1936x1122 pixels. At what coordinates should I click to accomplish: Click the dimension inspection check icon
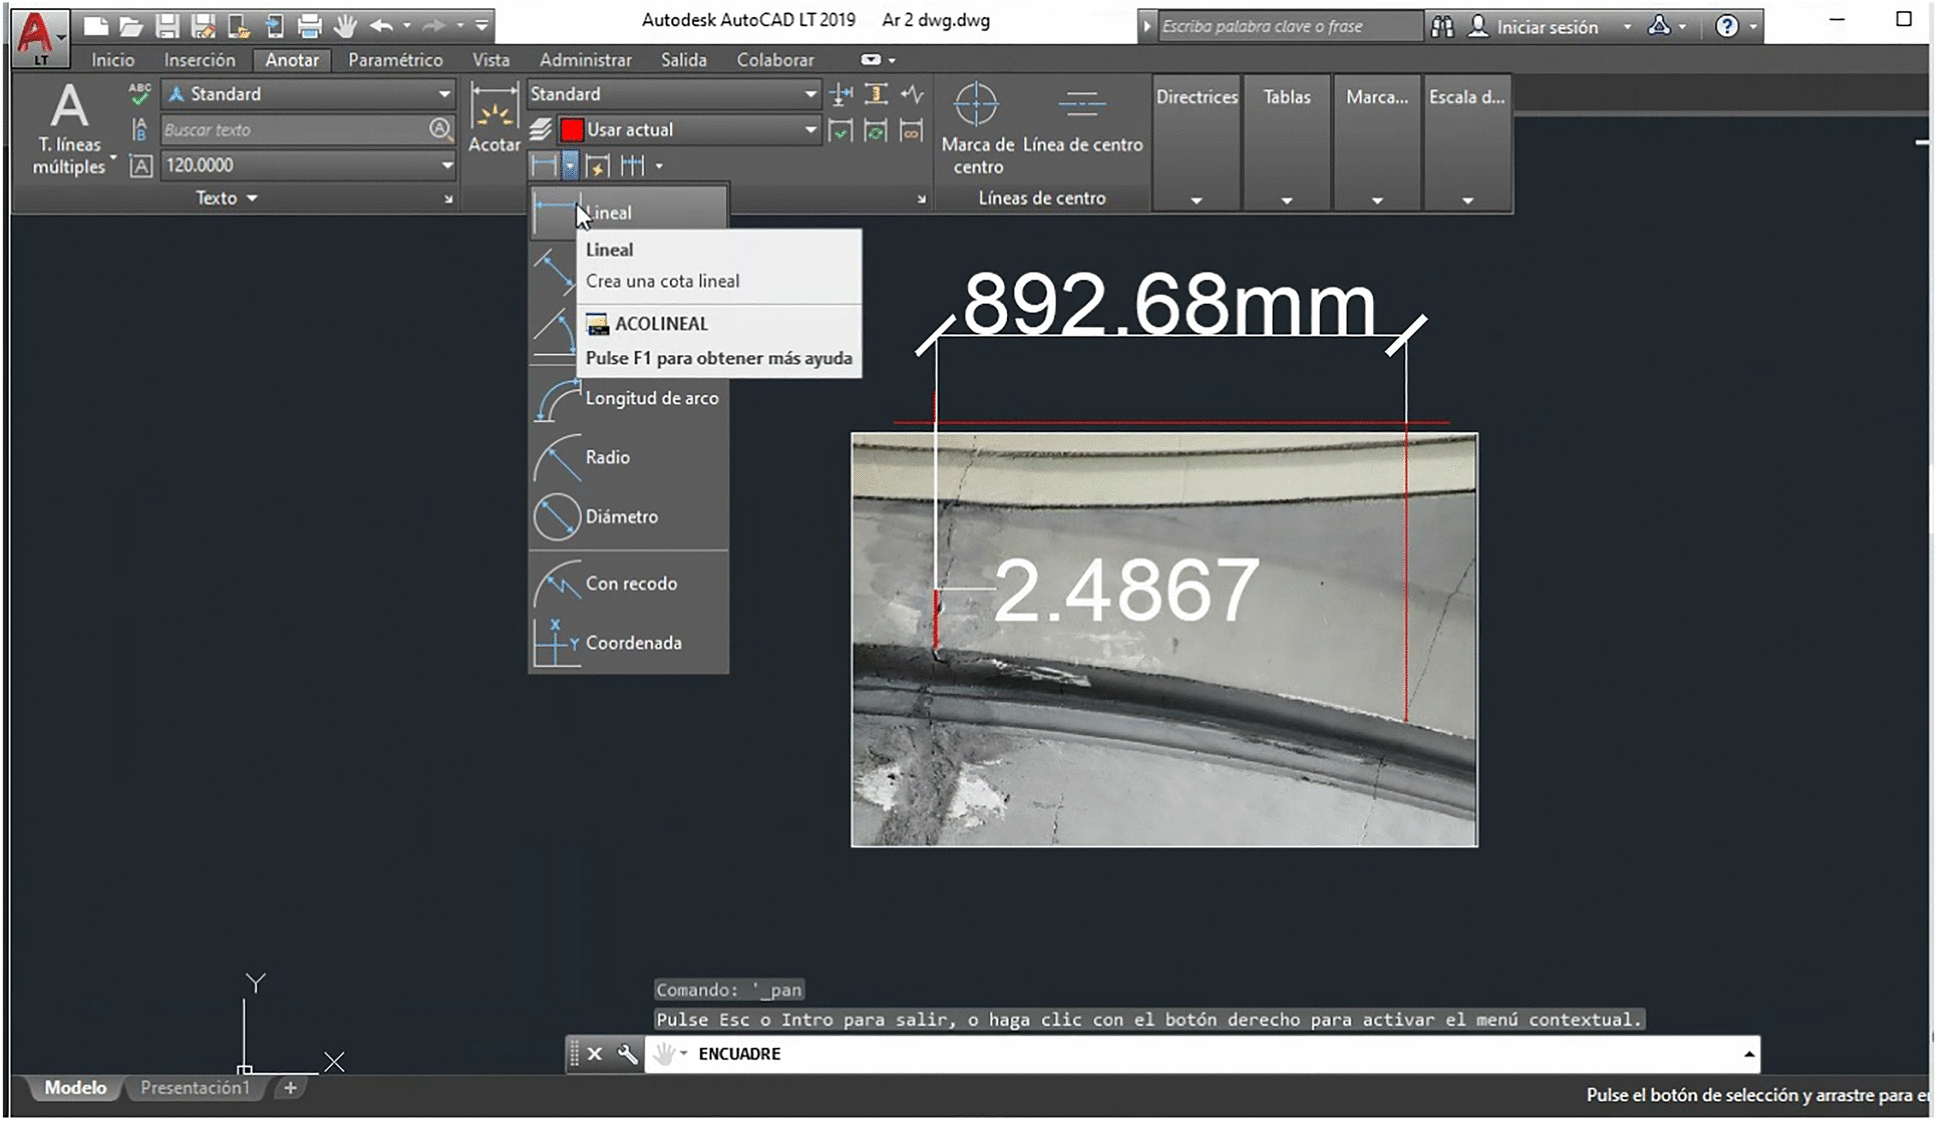tap(841, 130)
